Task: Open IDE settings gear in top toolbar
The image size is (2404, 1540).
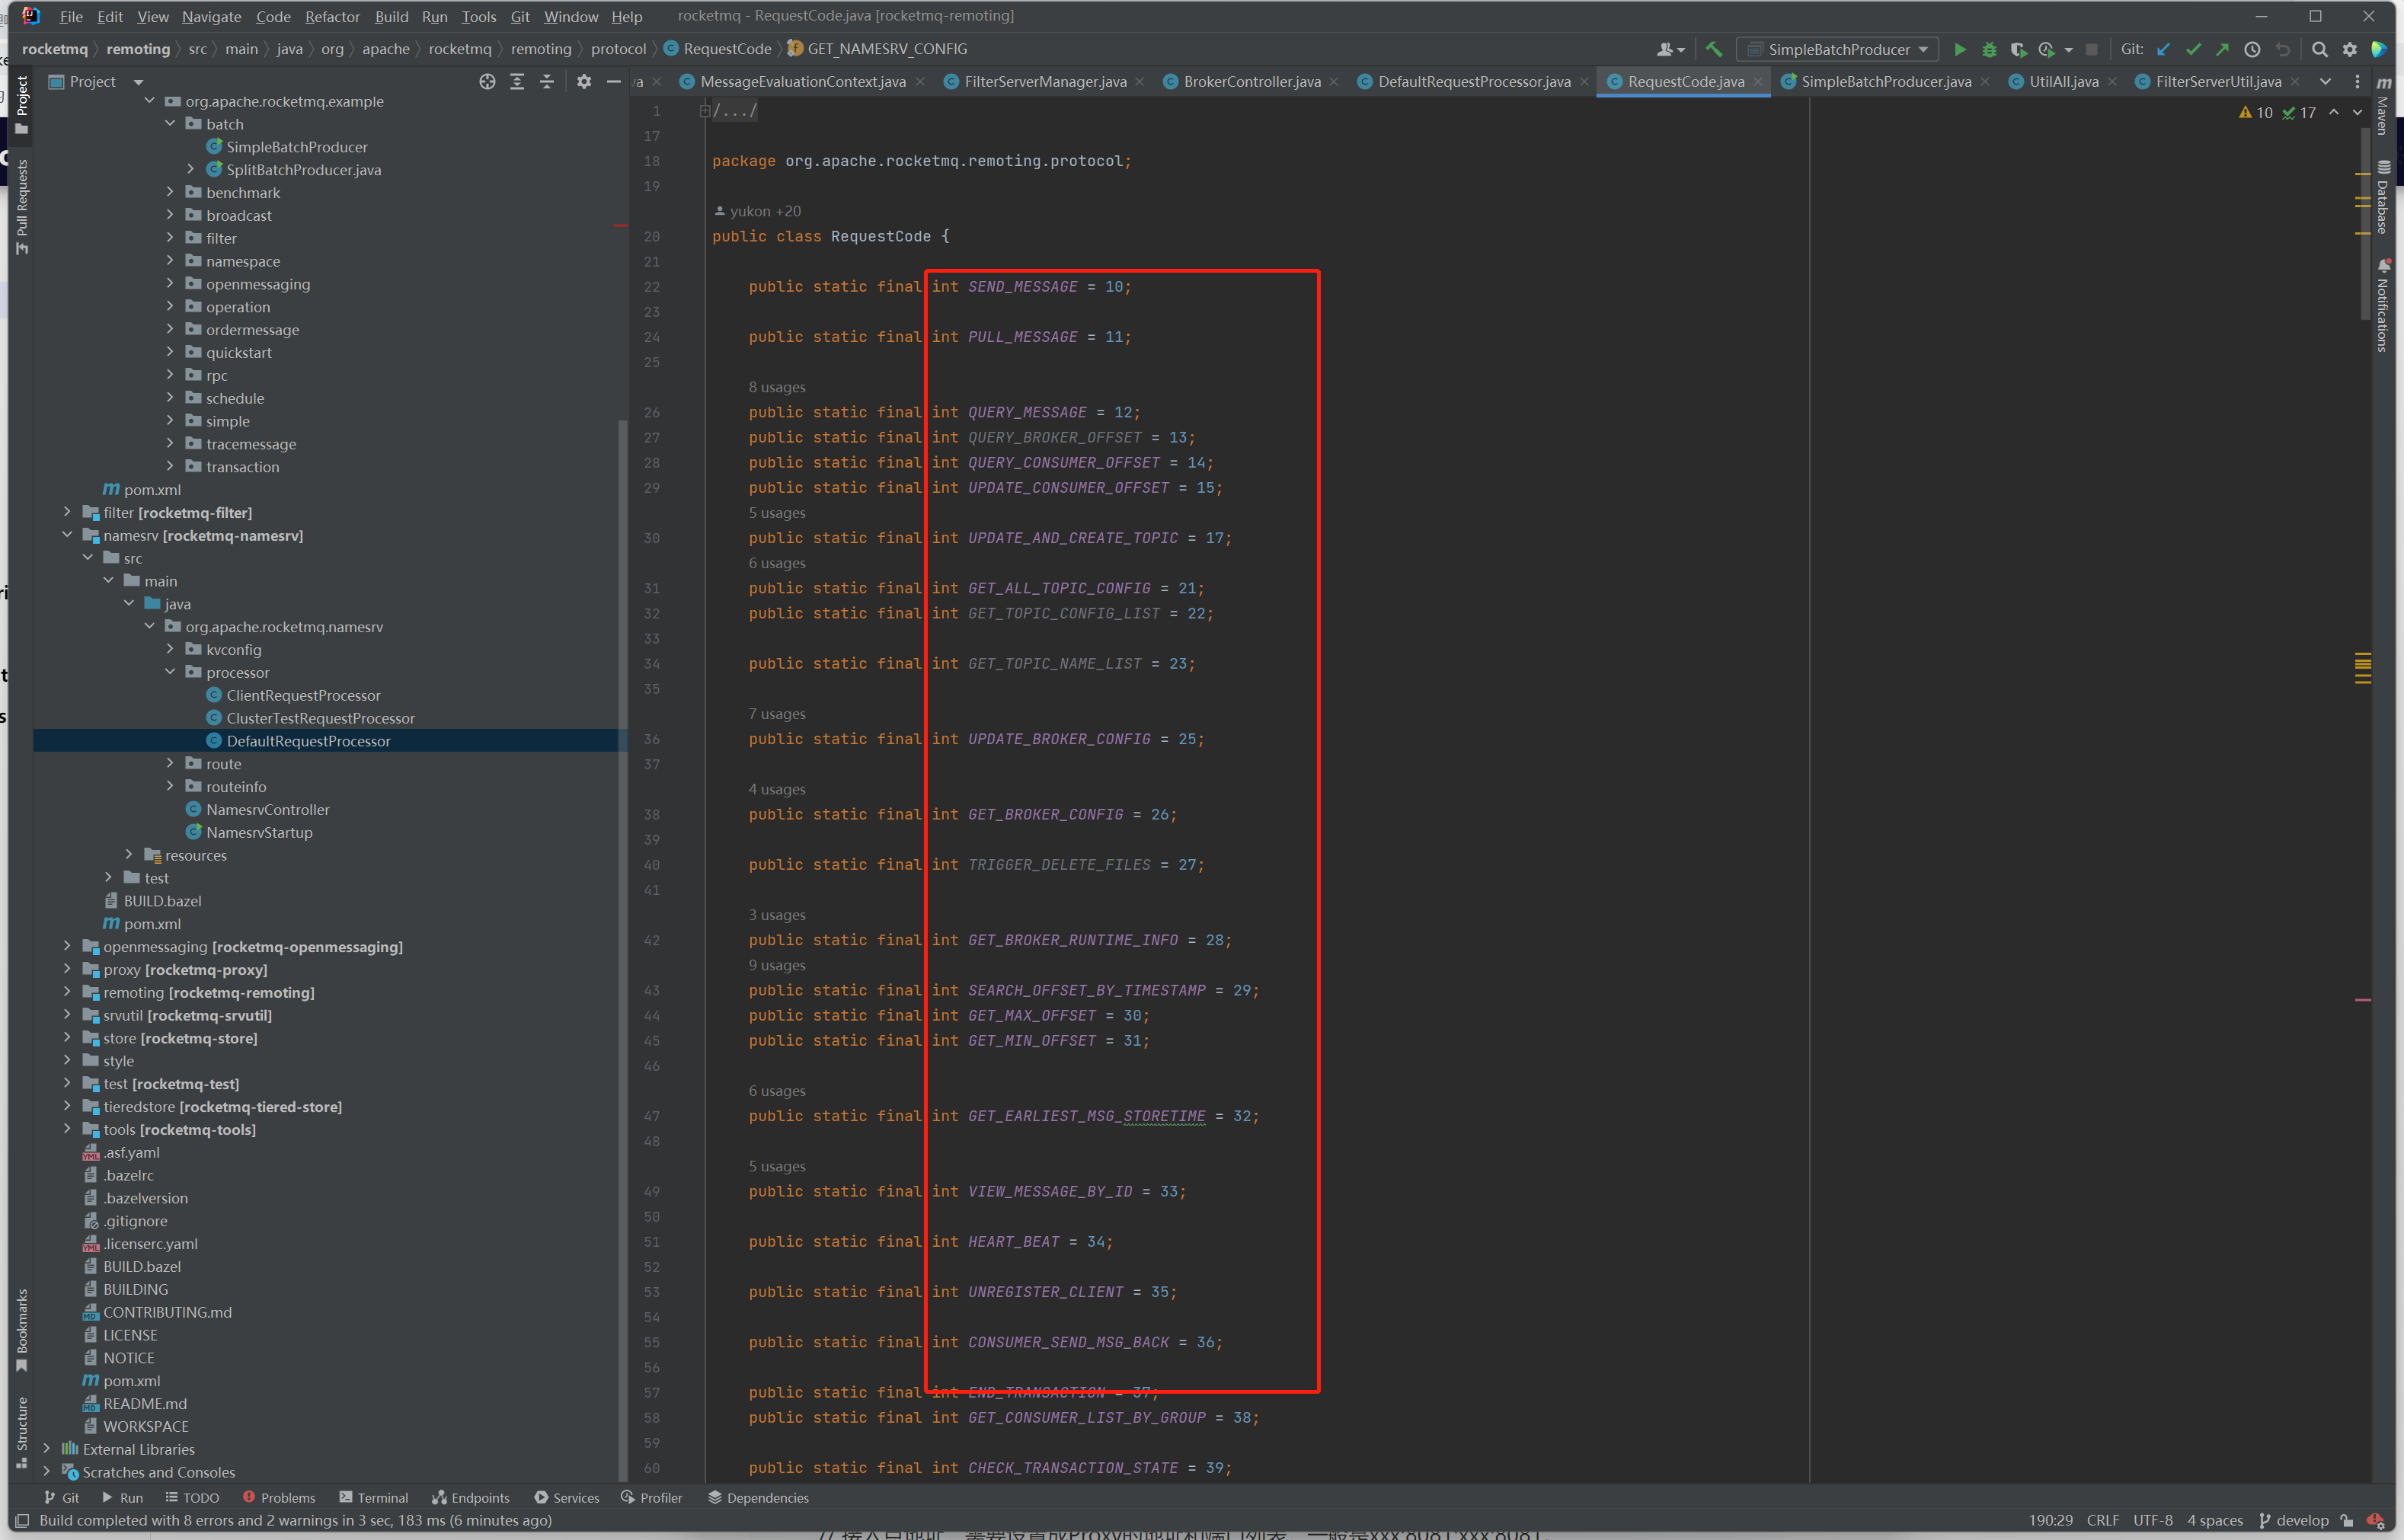Action: tap(2350, 49)
